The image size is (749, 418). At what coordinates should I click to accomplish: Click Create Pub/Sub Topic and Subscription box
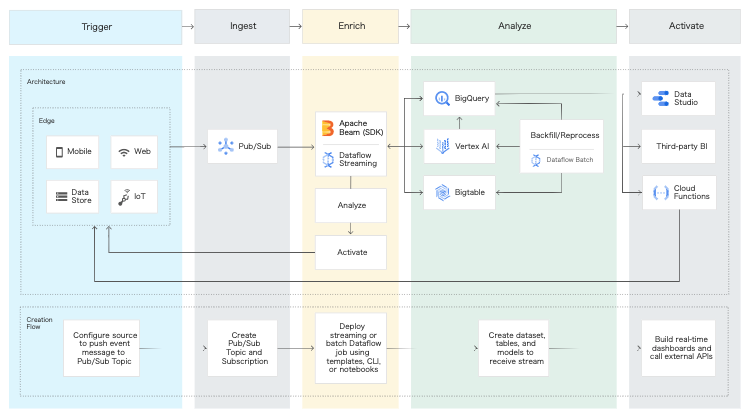[x=242, y=348]
